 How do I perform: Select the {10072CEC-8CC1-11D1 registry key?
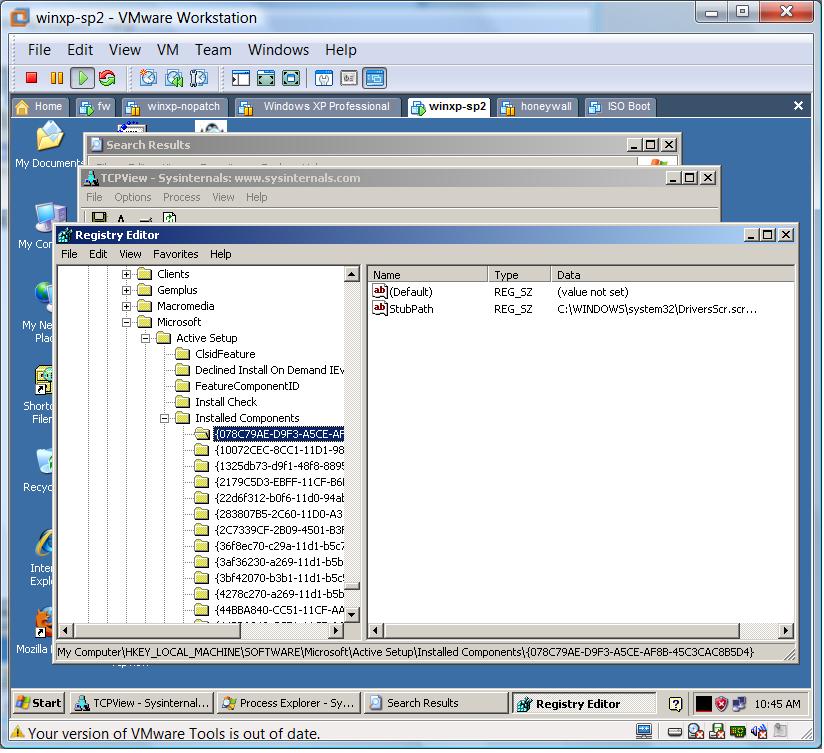click(279, 450)
